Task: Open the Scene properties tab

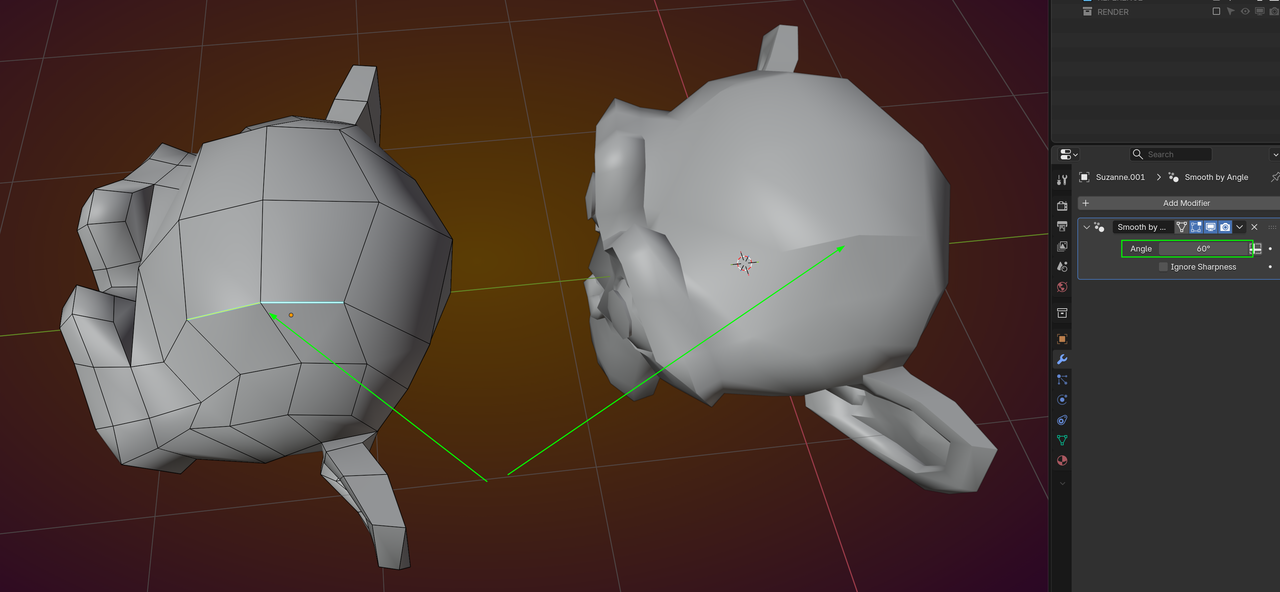Action: (x=1062, y=267)
